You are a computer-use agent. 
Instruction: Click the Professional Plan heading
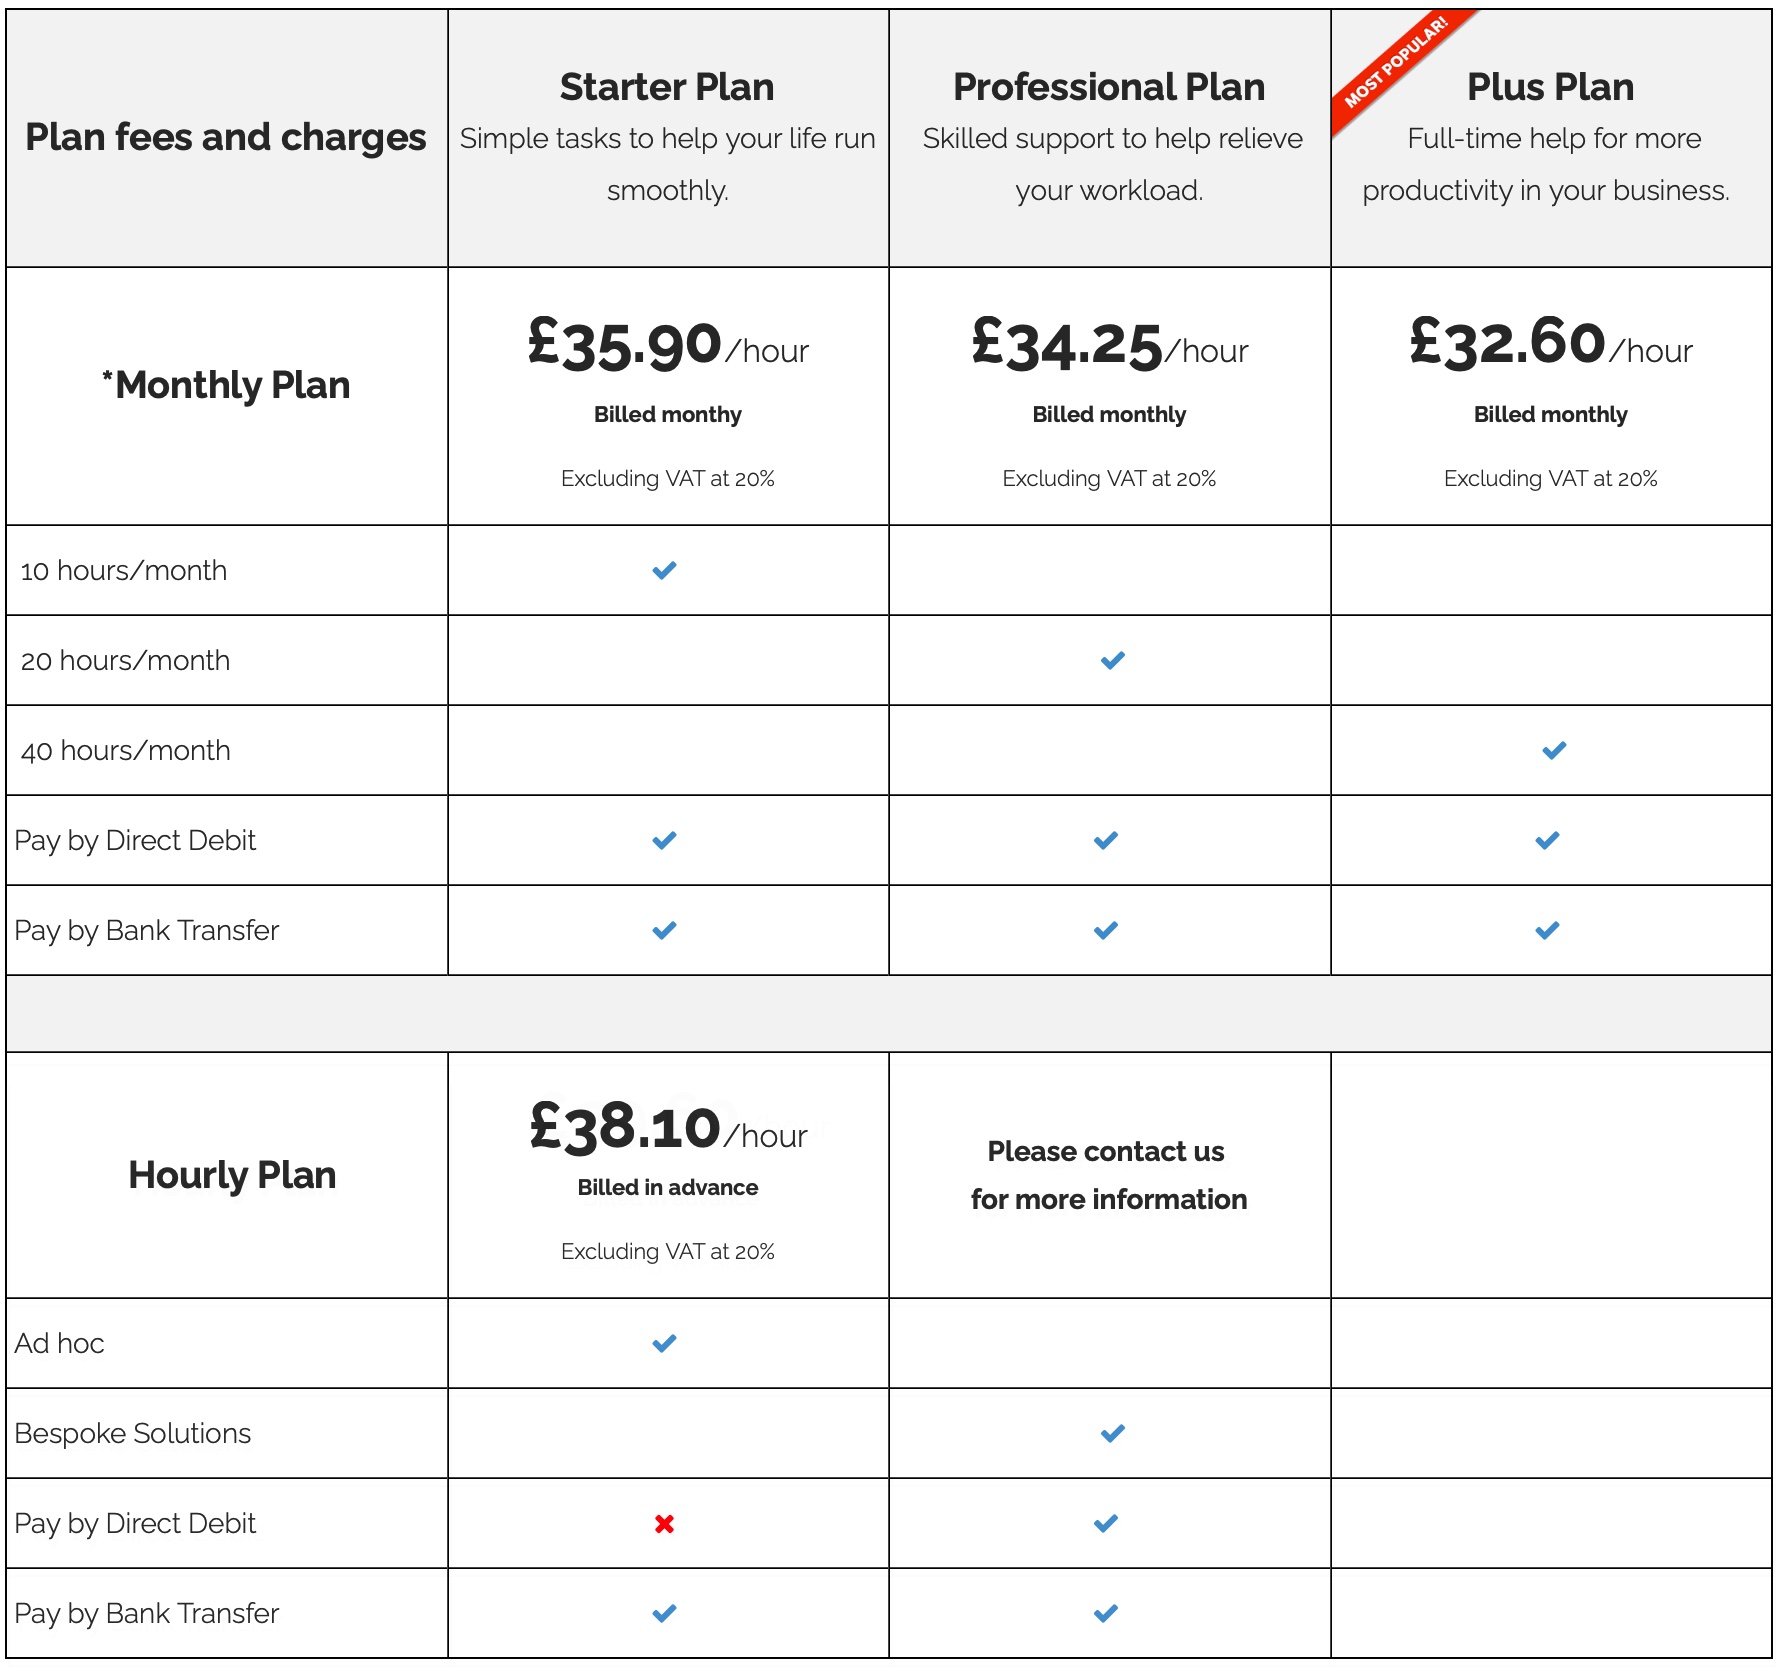click(x=1109, y=87)
